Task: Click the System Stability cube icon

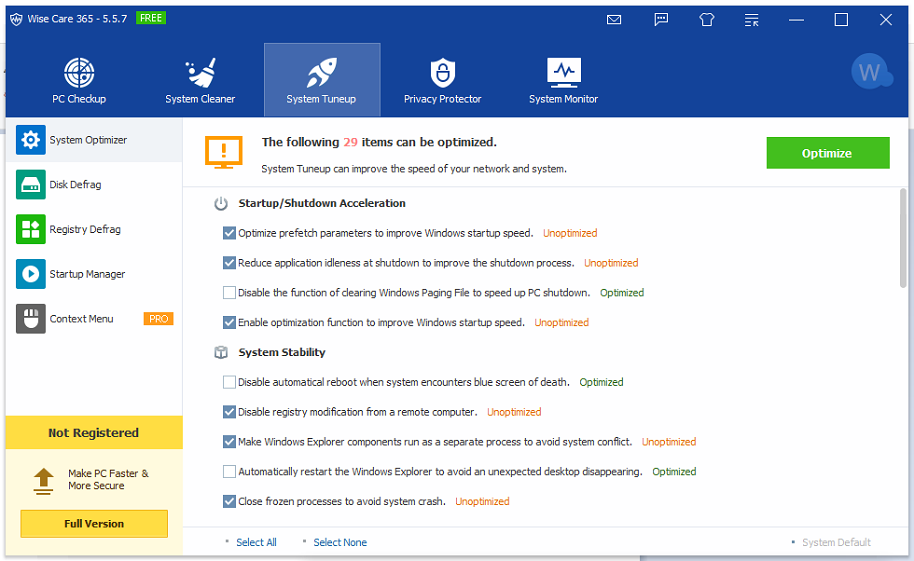Action: click(221, 352)
